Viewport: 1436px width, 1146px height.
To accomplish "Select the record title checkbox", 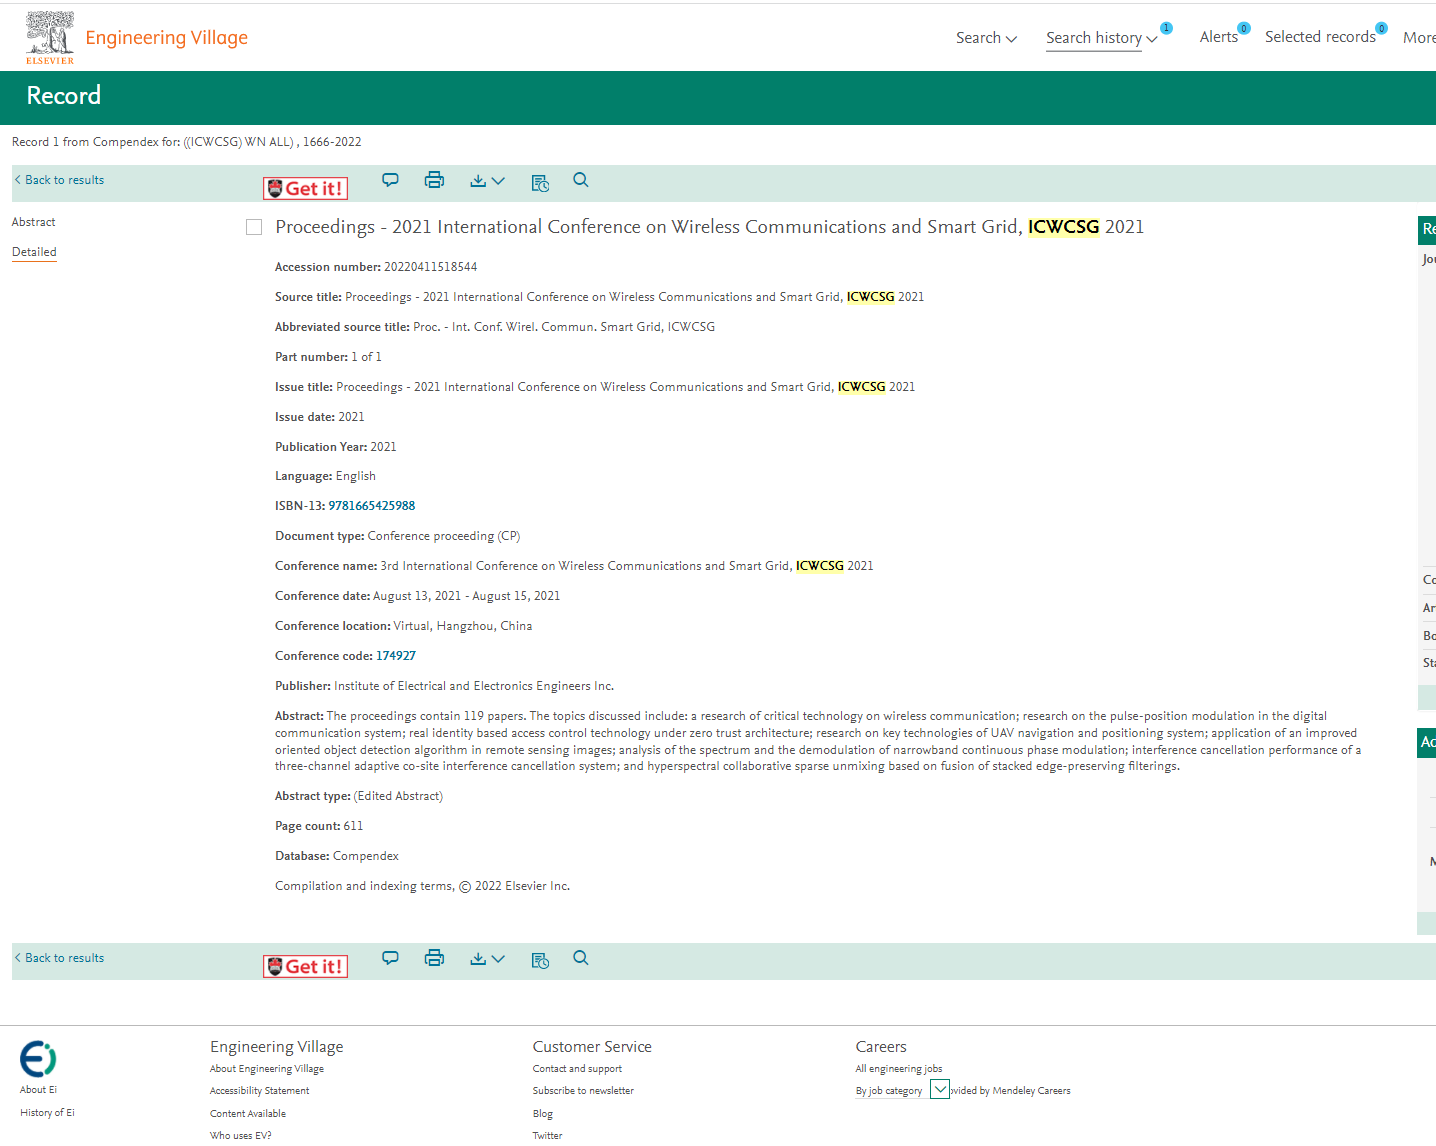I will pyautogui.click(x=254, y=227).
